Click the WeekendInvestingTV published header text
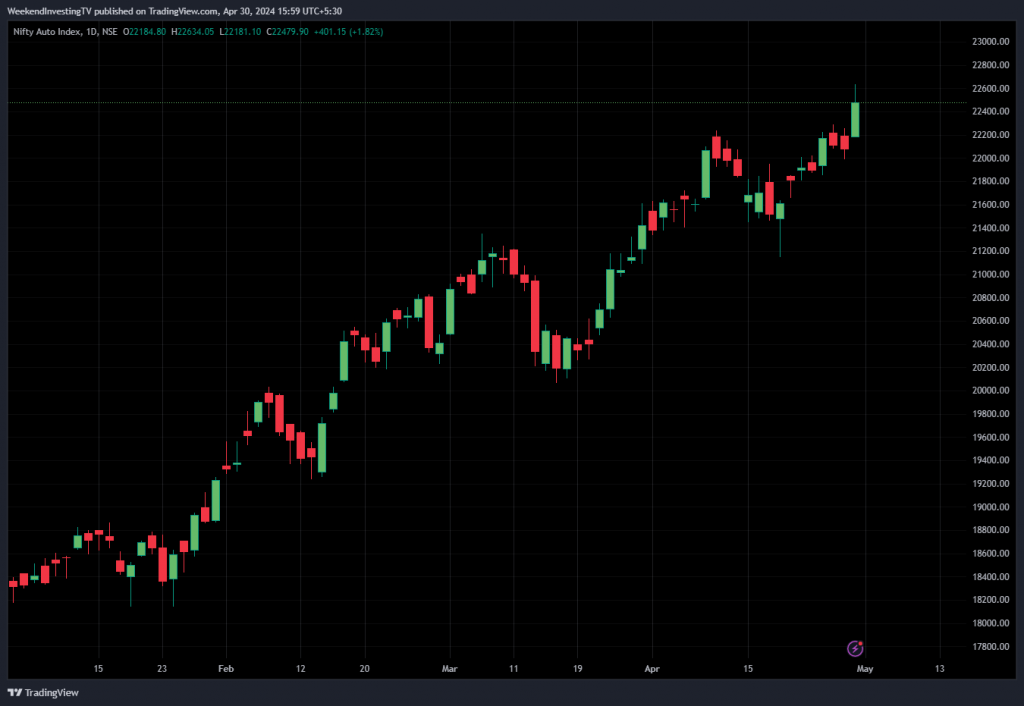This screenshot has width=1024, height=706. [x=174, y=11]
